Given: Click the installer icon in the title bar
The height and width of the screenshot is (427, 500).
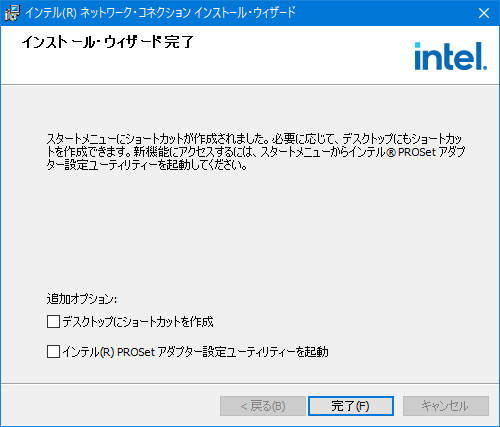Looking at the screenshot, I should [12, 13].
